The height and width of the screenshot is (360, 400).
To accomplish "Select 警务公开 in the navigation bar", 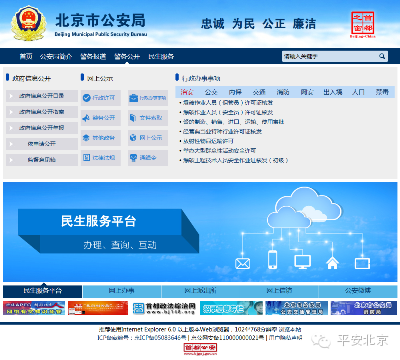I will point(127,56).
